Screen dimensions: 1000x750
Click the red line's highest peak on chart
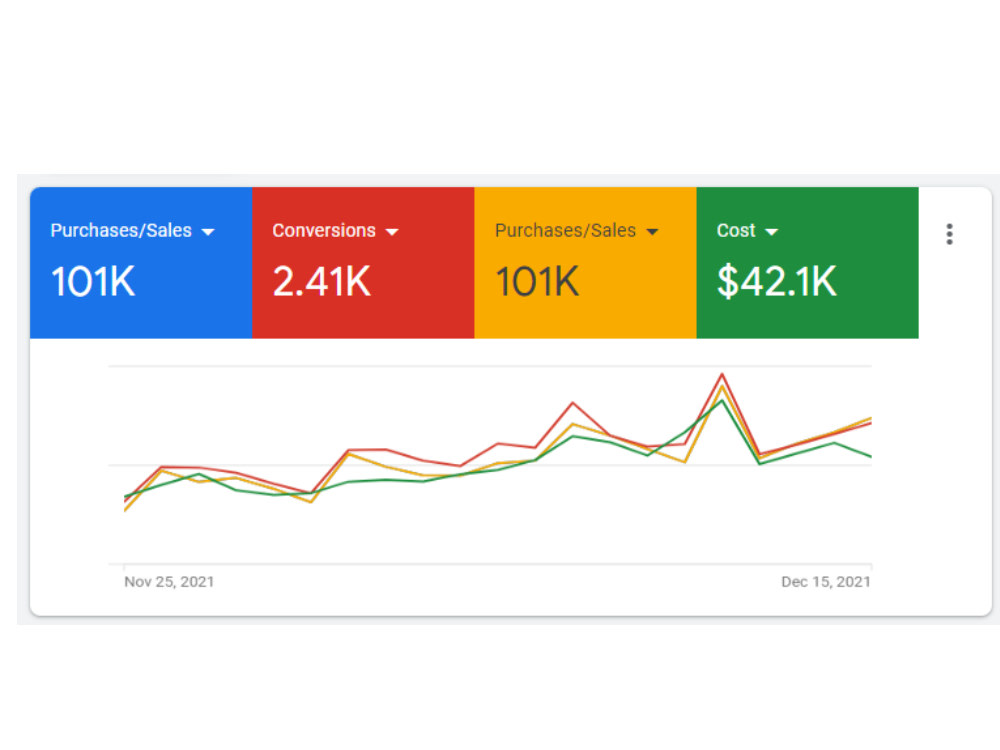[722, 374]
